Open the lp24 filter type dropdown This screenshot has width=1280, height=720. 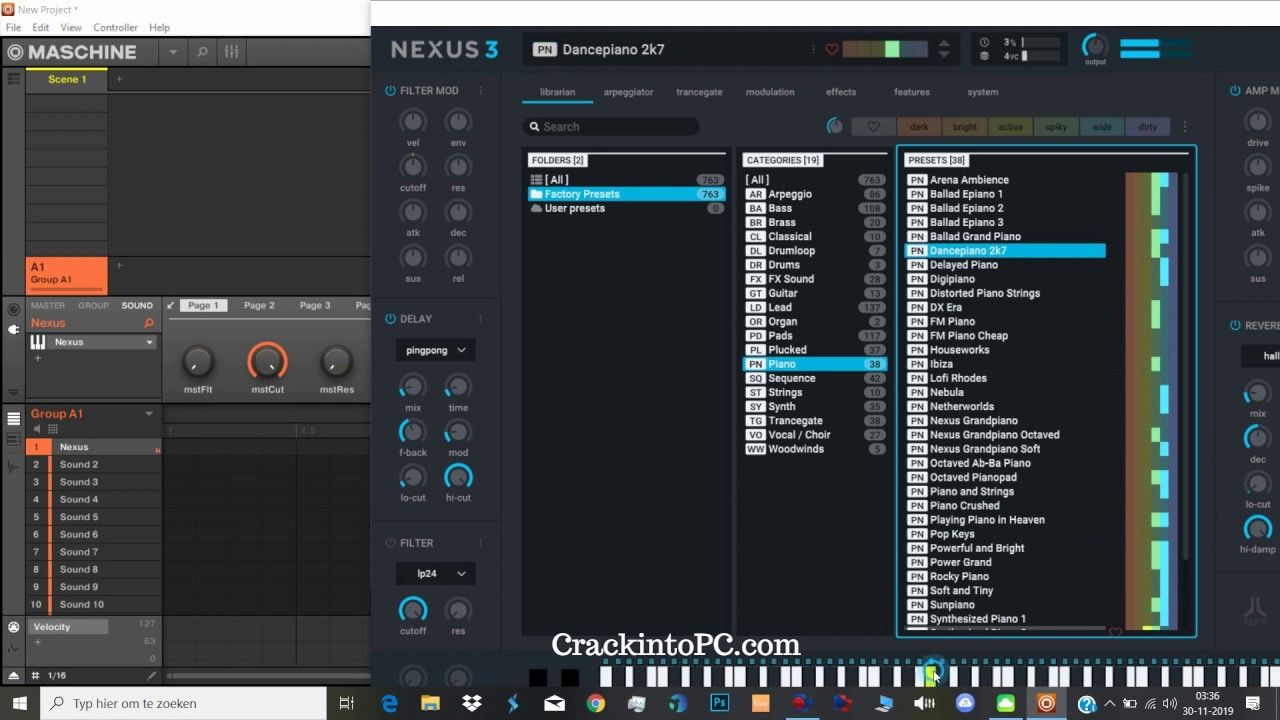(x=435, y=574)
